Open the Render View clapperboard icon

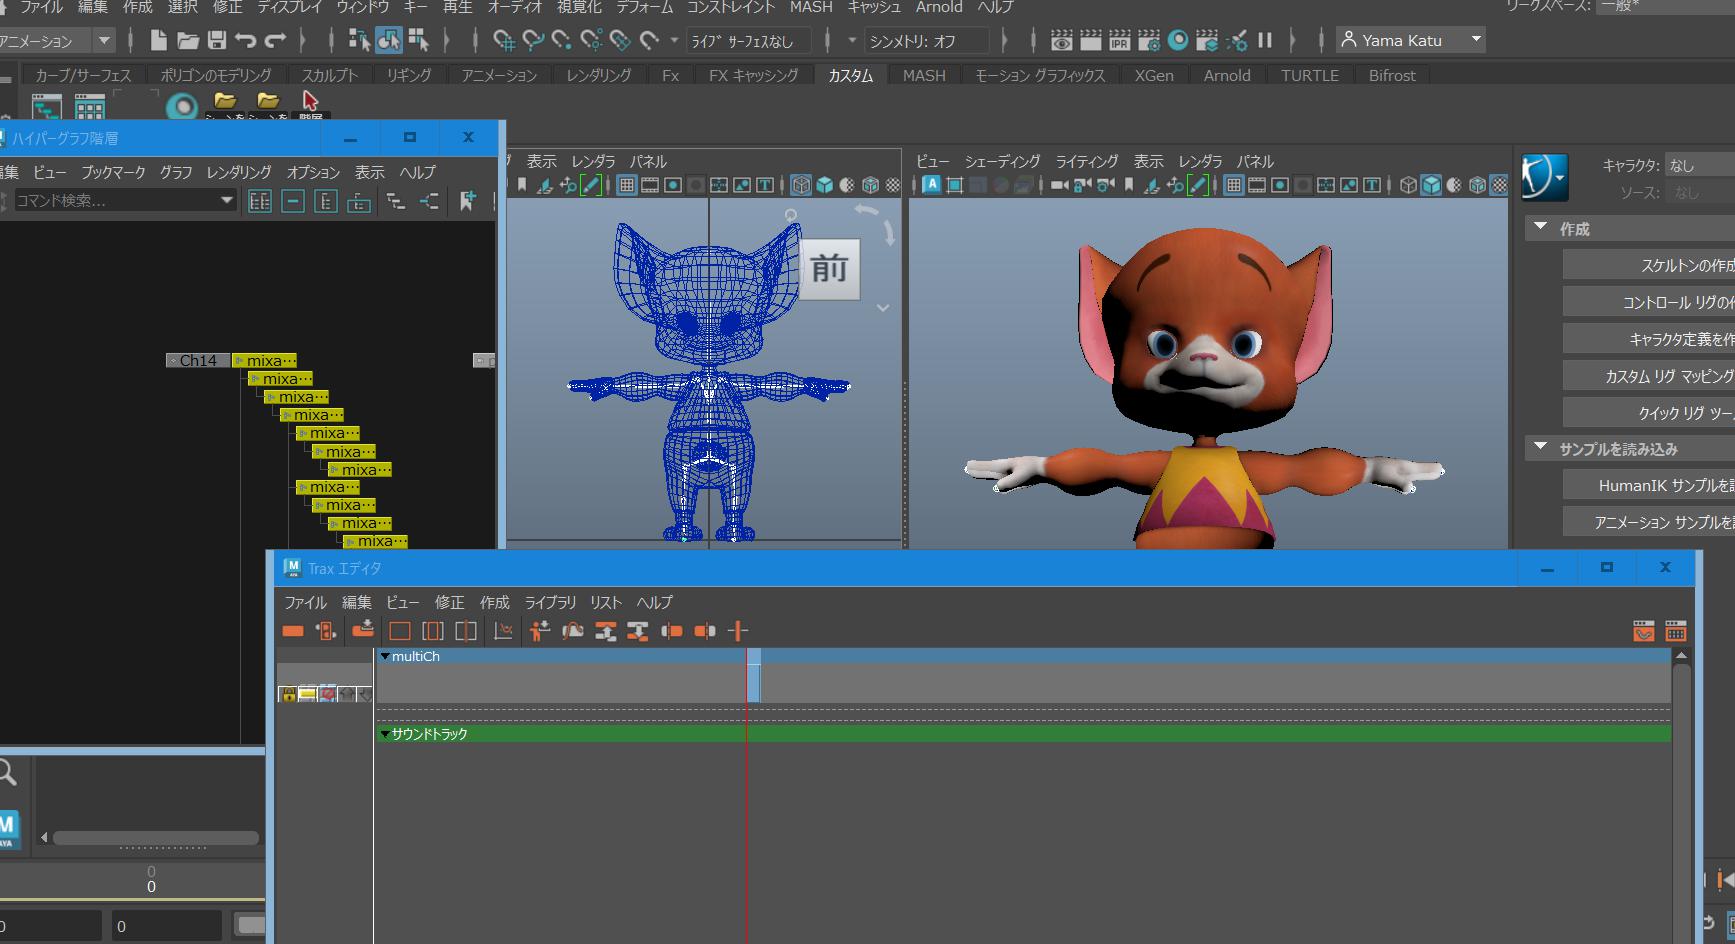(1062, 40)
